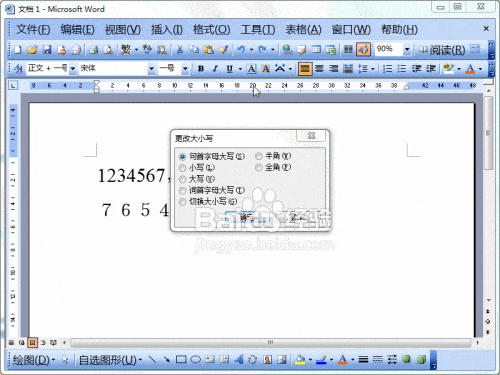This screenshot has width=500, height=375.
Task: Click the Undo arrow icon
Action: click(241, 50)
